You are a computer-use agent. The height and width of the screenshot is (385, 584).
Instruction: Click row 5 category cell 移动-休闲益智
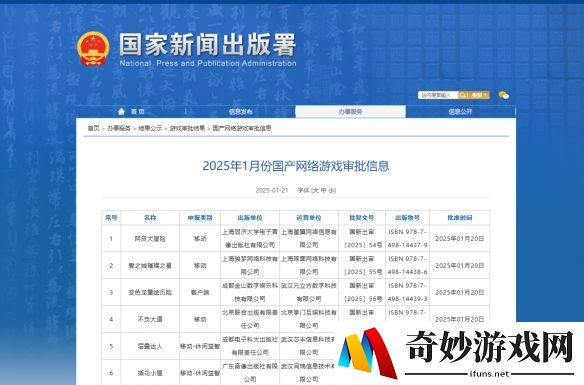point(200,346)
